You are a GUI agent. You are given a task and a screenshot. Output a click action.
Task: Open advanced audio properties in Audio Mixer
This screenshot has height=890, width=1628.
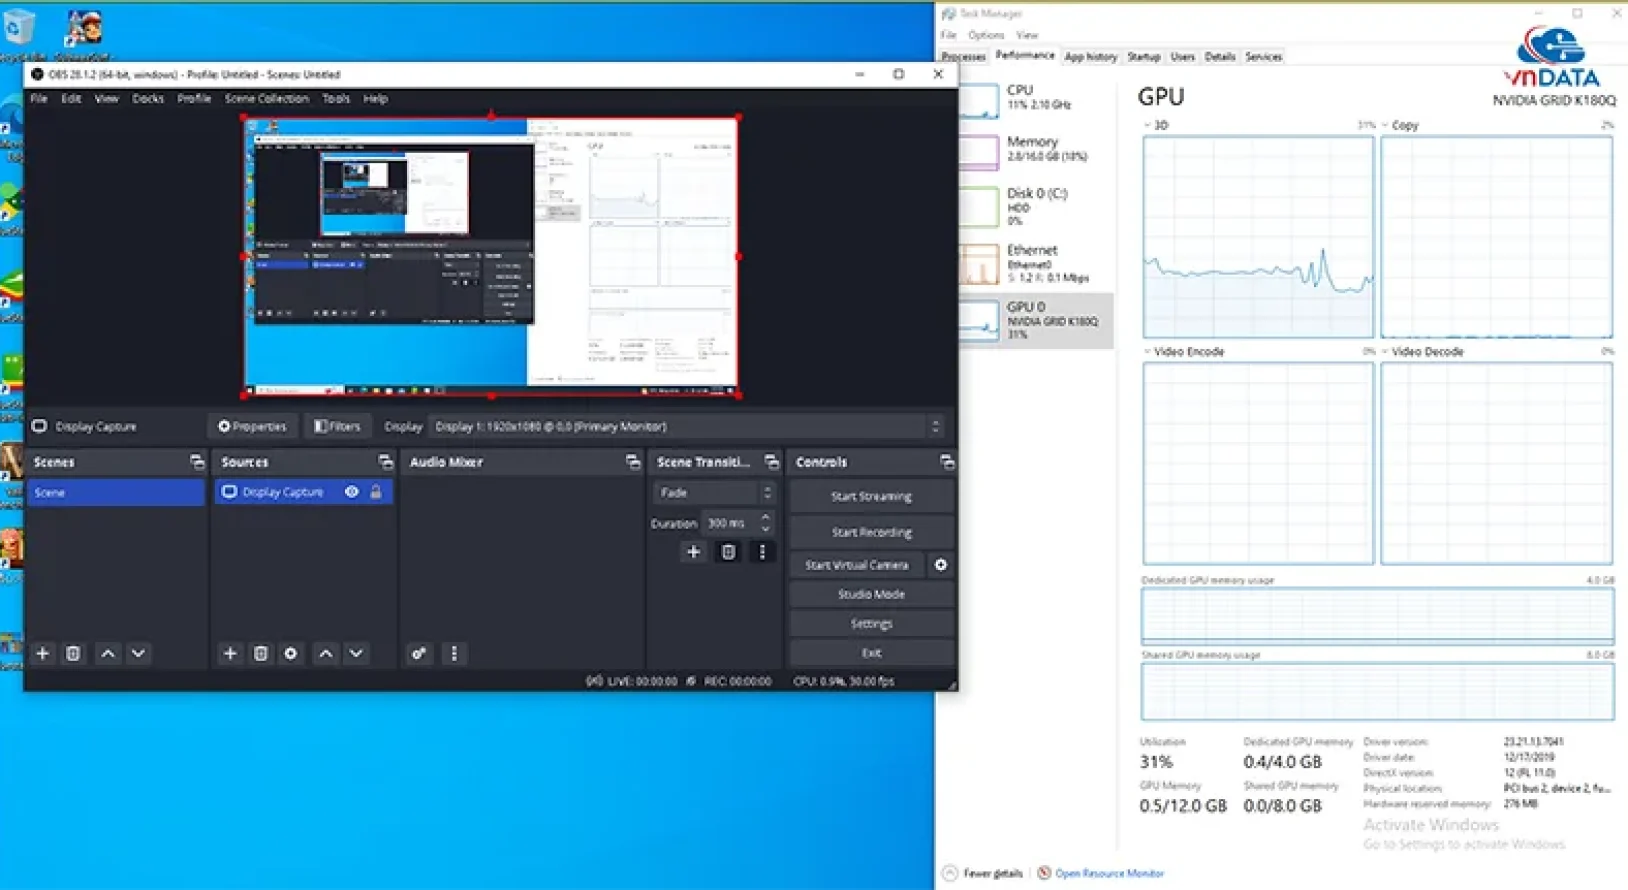pos(419,653)
